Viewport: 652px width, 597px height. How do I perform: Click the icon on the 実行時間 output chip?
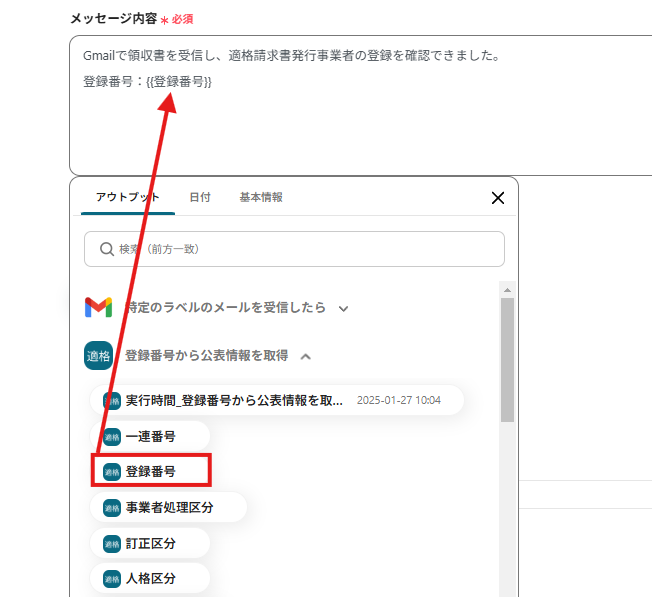[x=112, y=401]
